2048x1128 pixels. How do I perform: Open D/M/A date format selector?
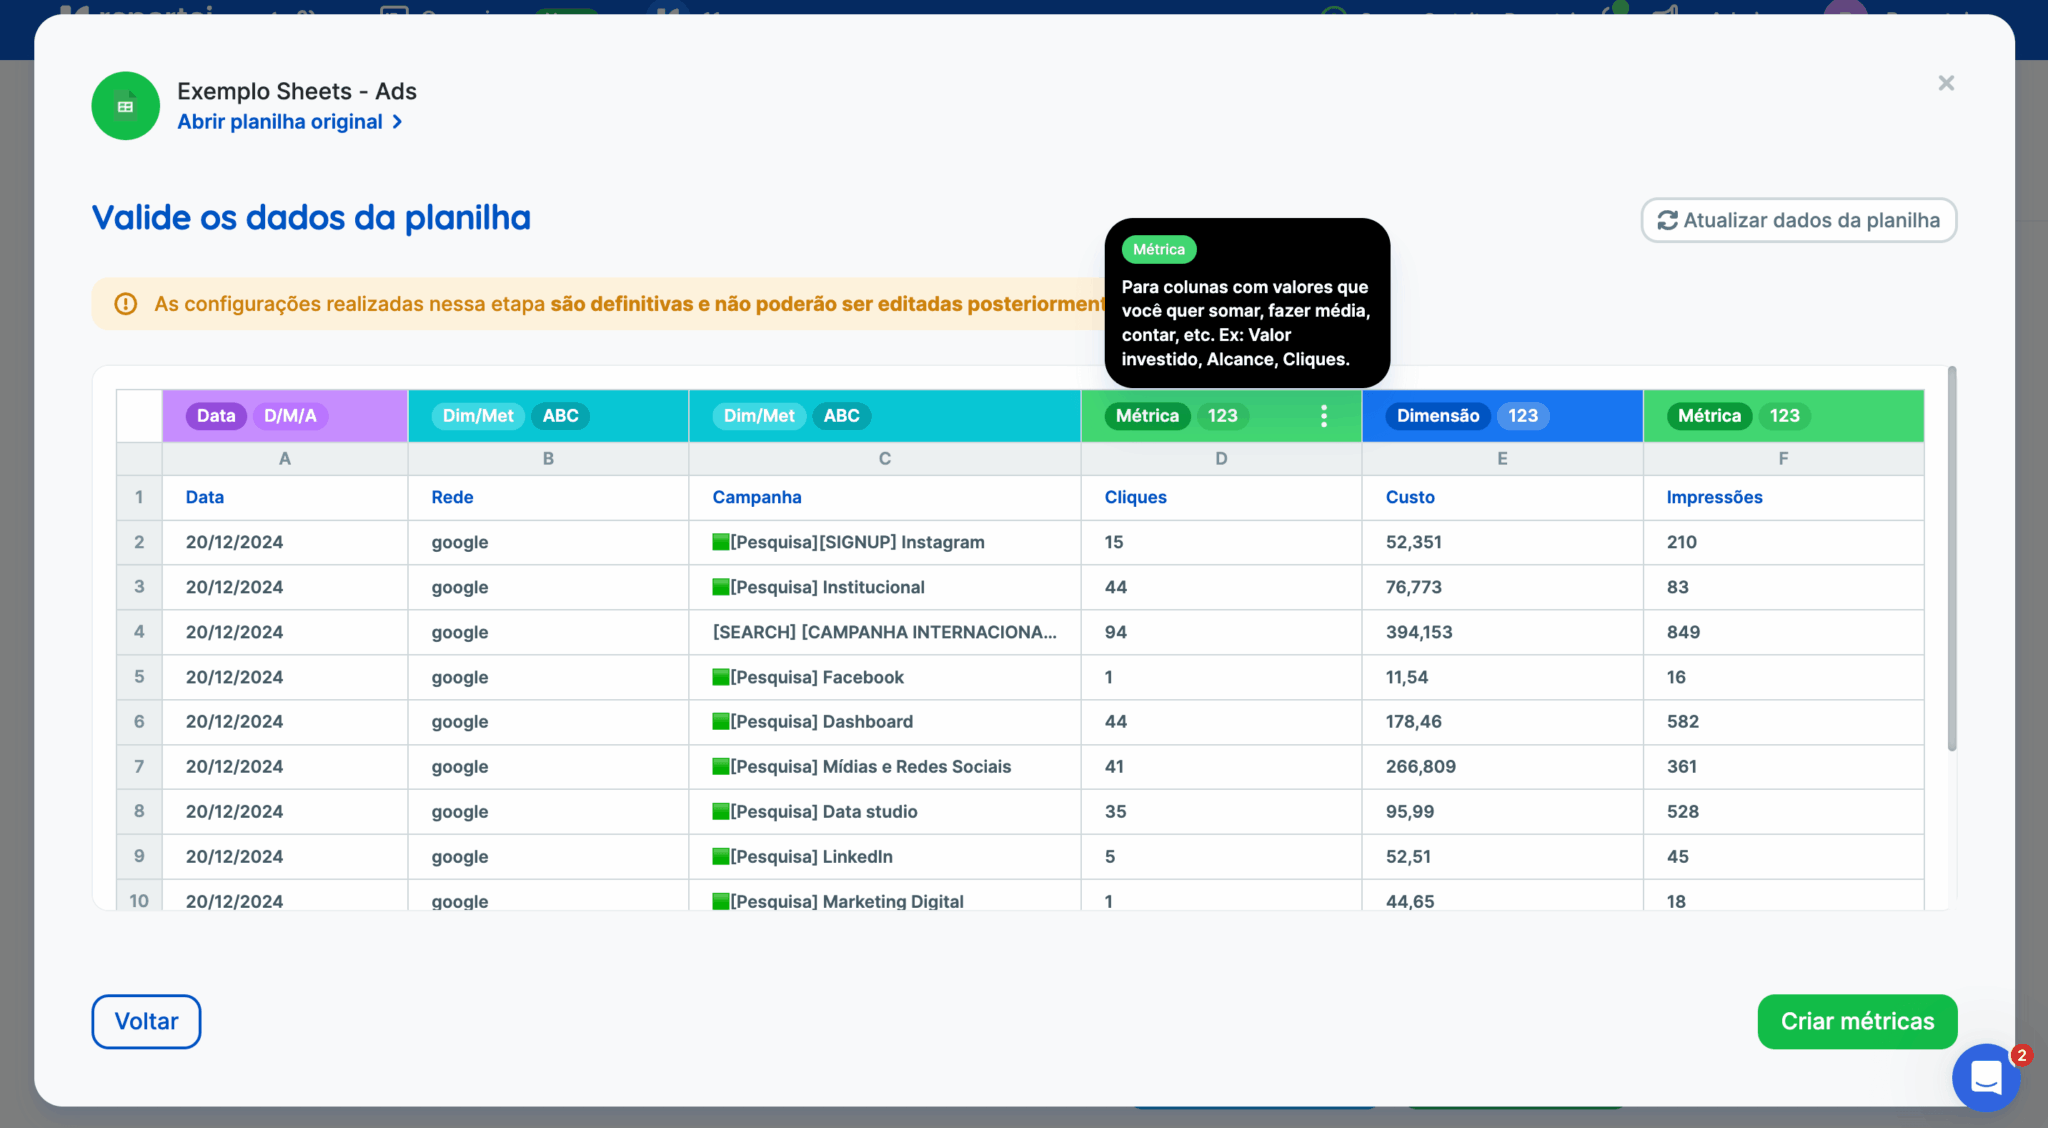click(x=290, y=416)
